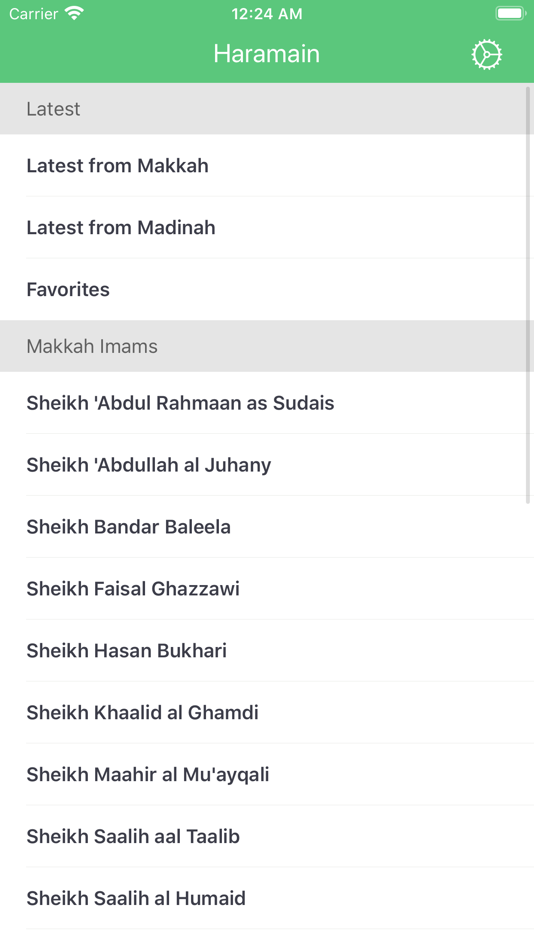Tap the 12:24 AM clock
Image resolution: width=534 pixels, height=950 pixels.
(267, 13)
